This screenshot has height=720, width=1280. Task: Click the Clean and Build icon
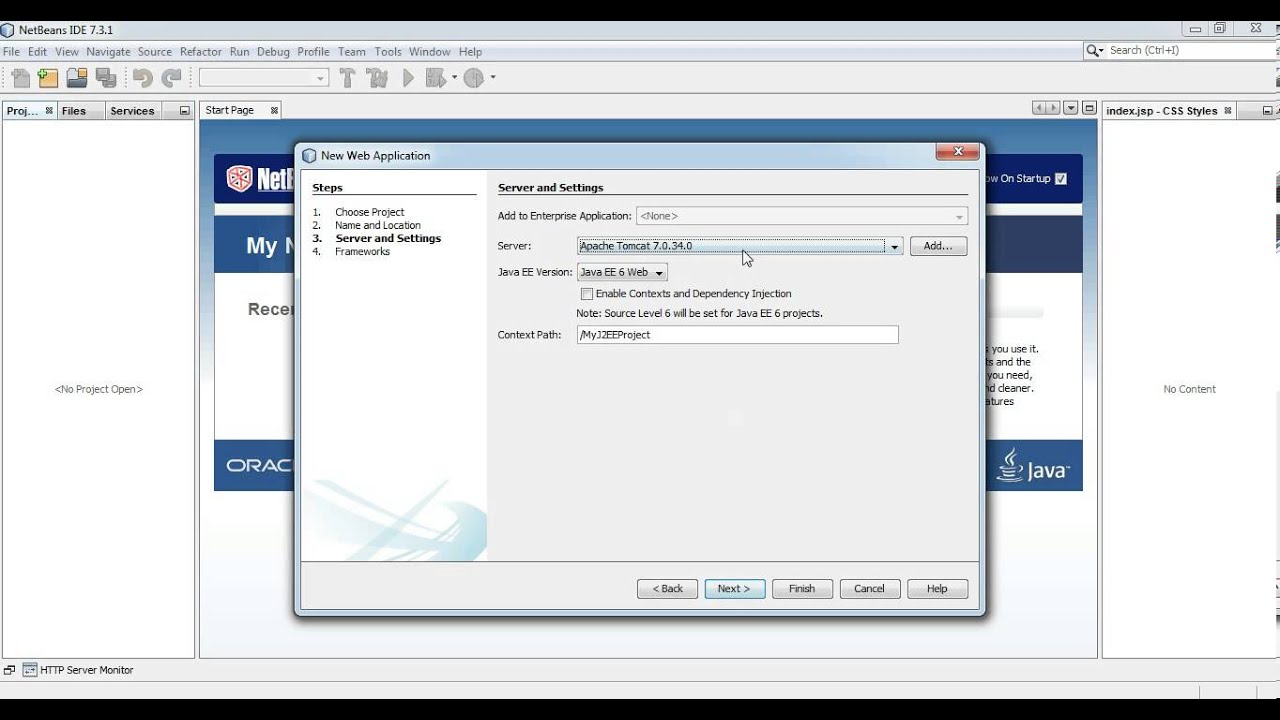(x=377, y=78)
